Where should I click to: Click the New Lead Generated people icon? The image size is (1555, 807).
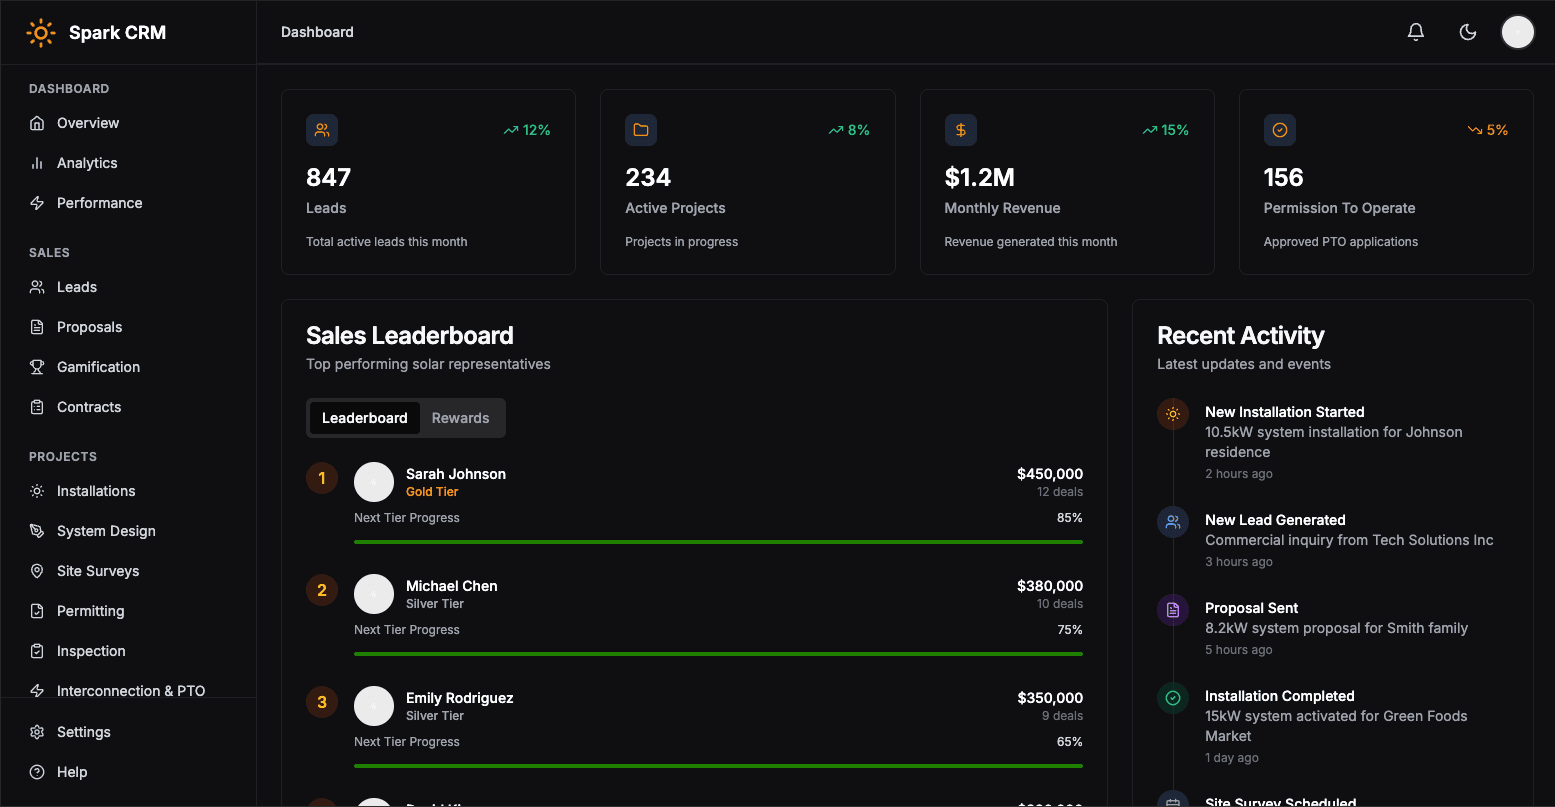(1173, 522)
